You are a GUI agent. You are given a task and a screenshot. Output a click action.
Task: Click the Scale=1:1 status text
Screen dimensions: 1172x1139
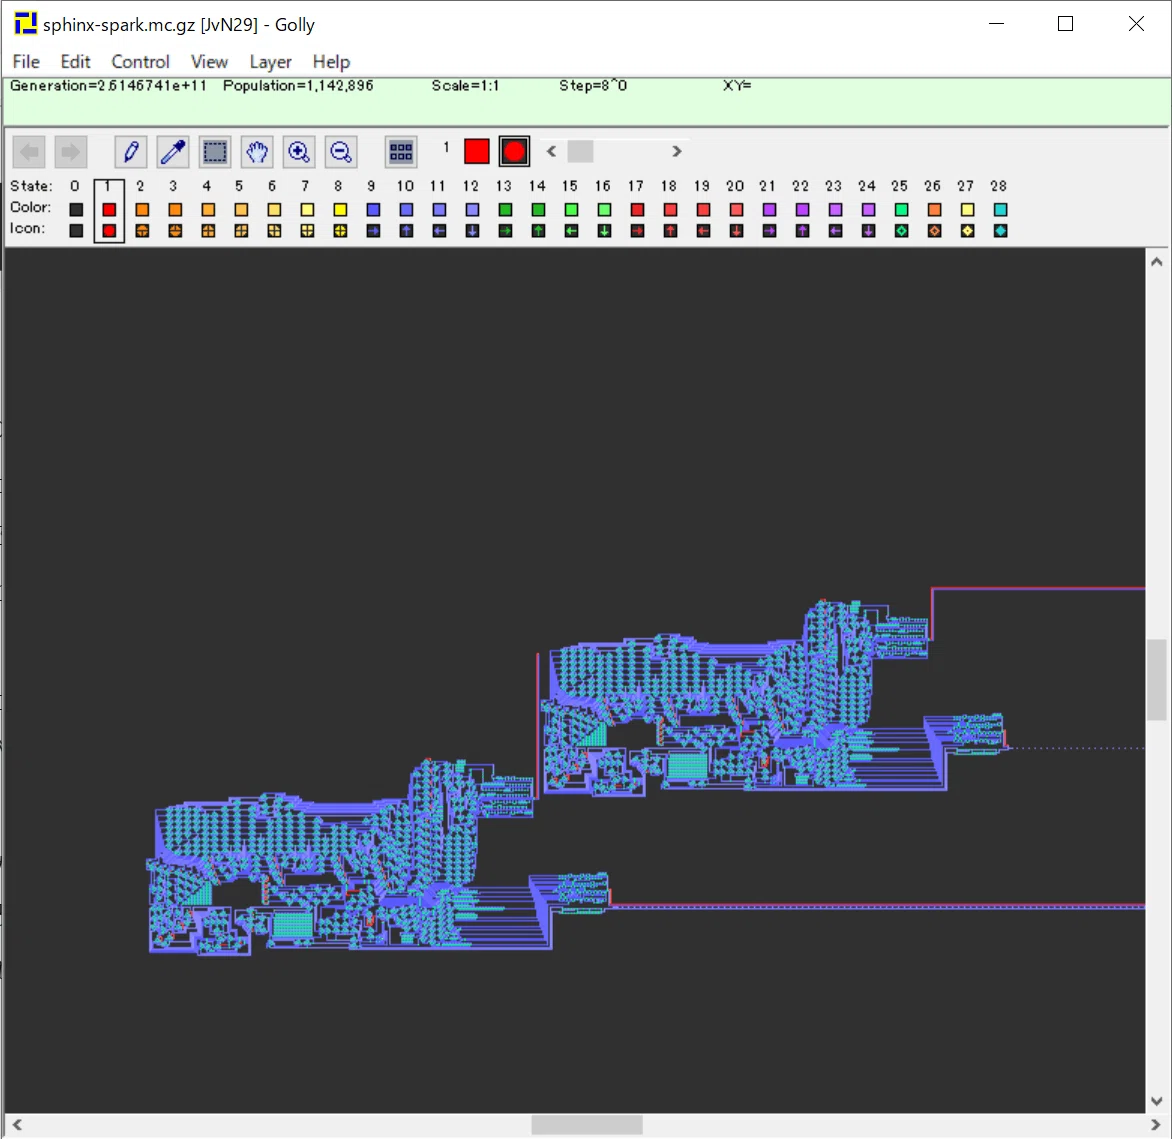[465, 86]
